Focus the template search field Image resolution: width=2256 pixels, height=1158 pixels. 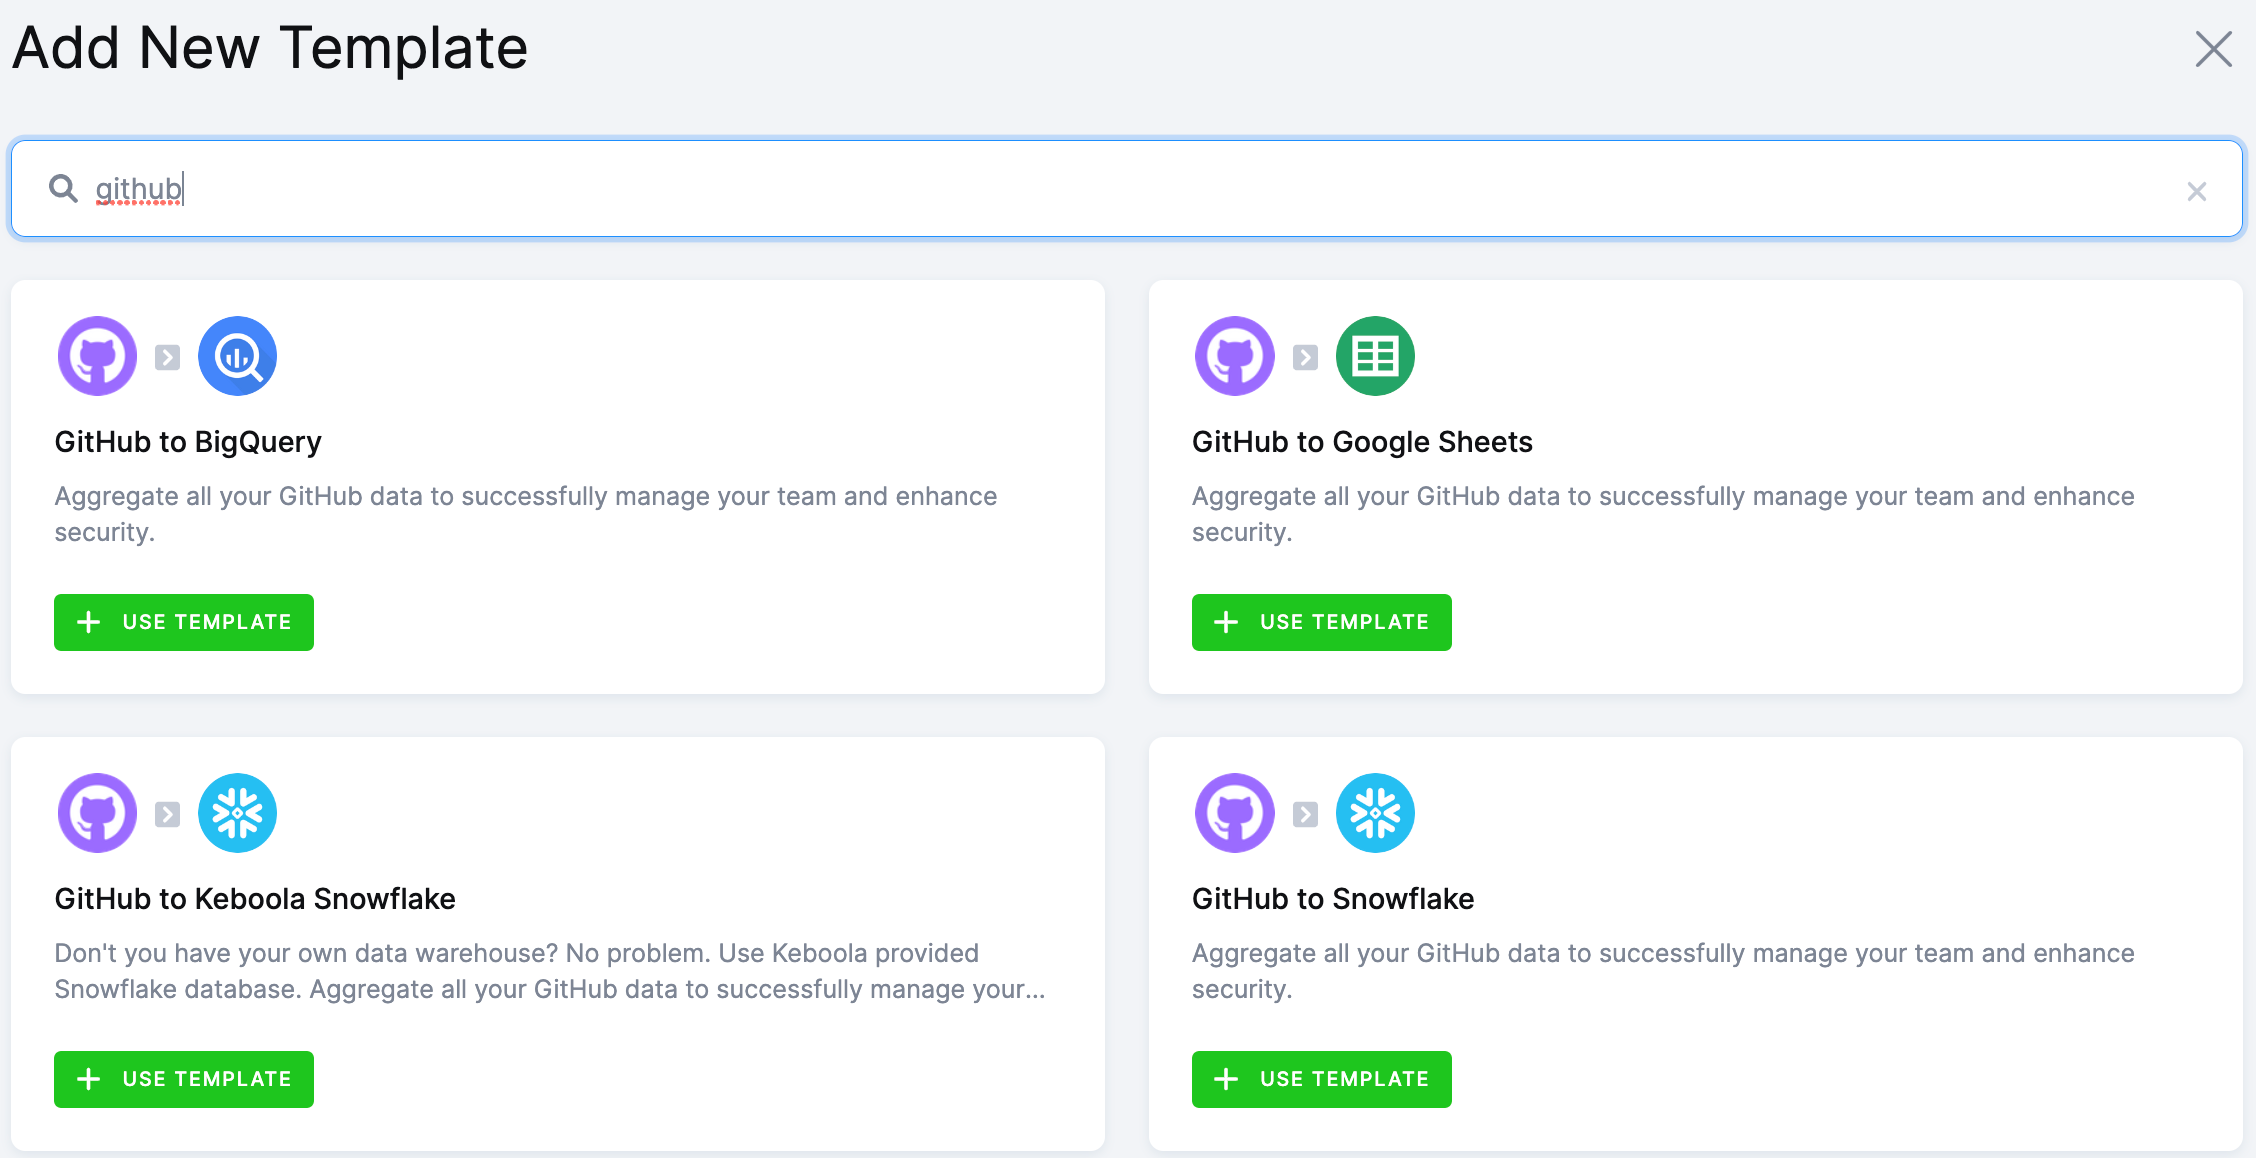coord(1100,189)
